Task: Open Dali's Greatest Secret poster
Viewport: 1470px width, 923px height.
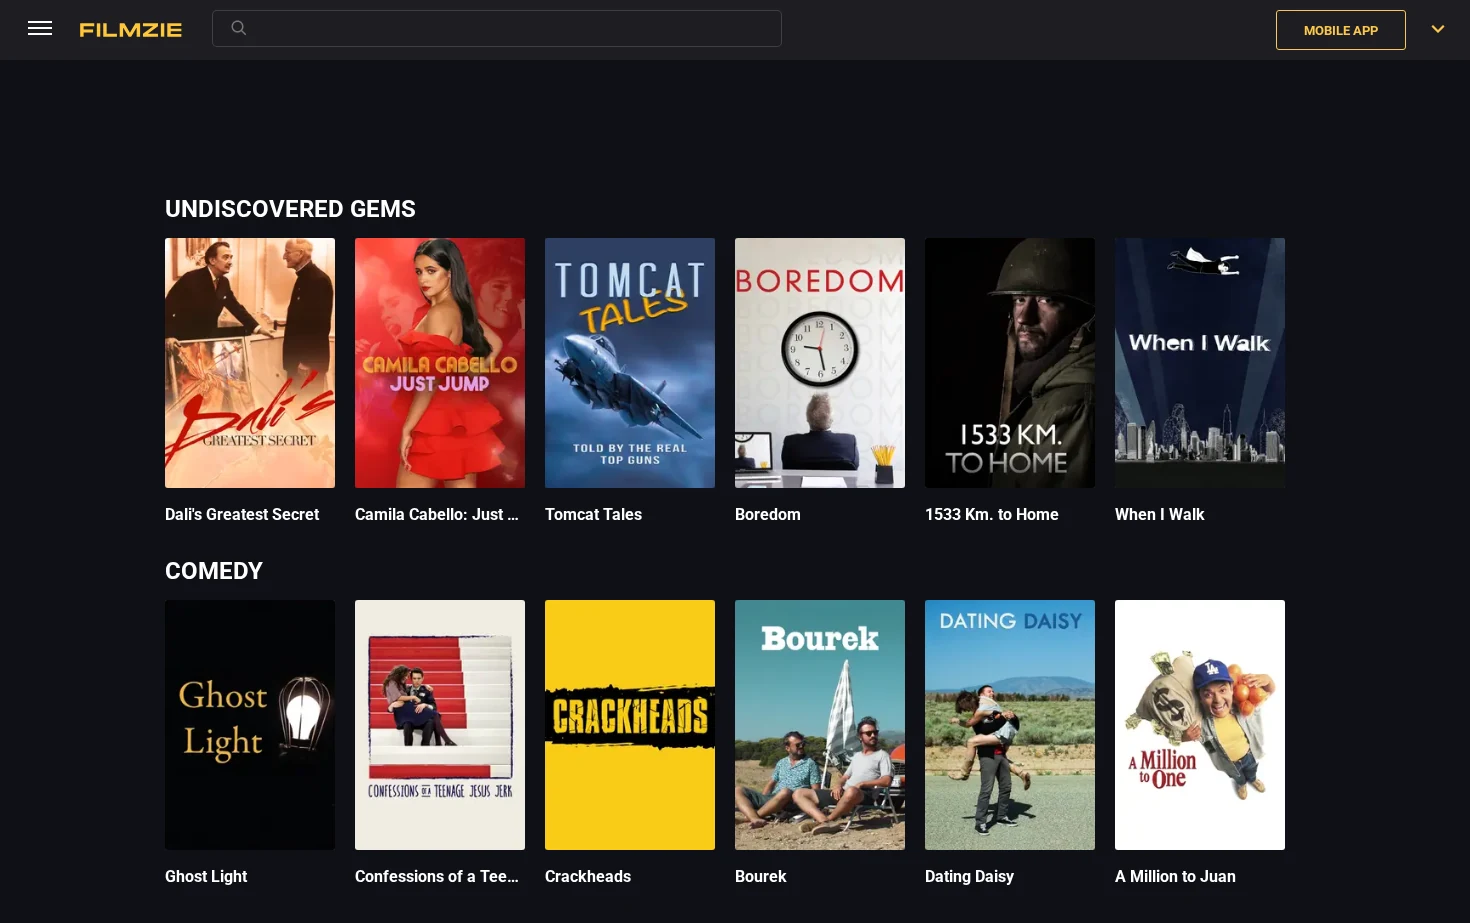Action: tap(250, 363)
